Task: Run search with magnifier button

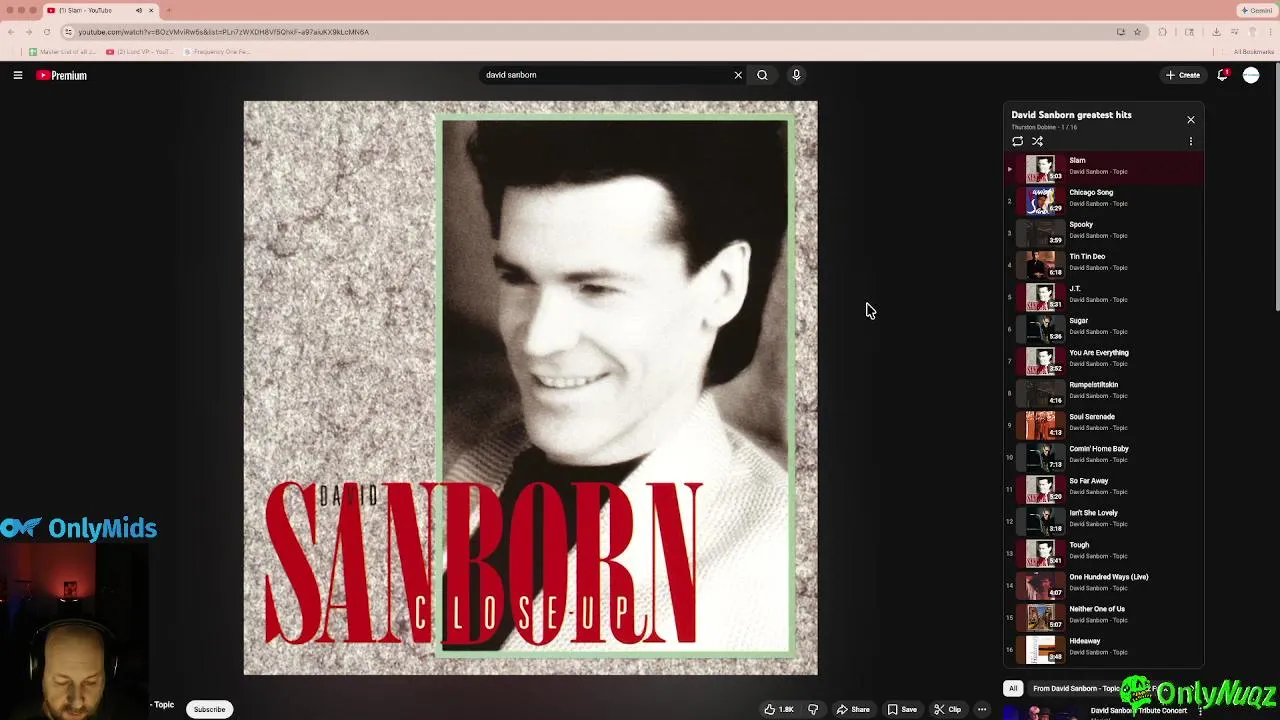Action: pyautogui.click(x=762, y=75)
